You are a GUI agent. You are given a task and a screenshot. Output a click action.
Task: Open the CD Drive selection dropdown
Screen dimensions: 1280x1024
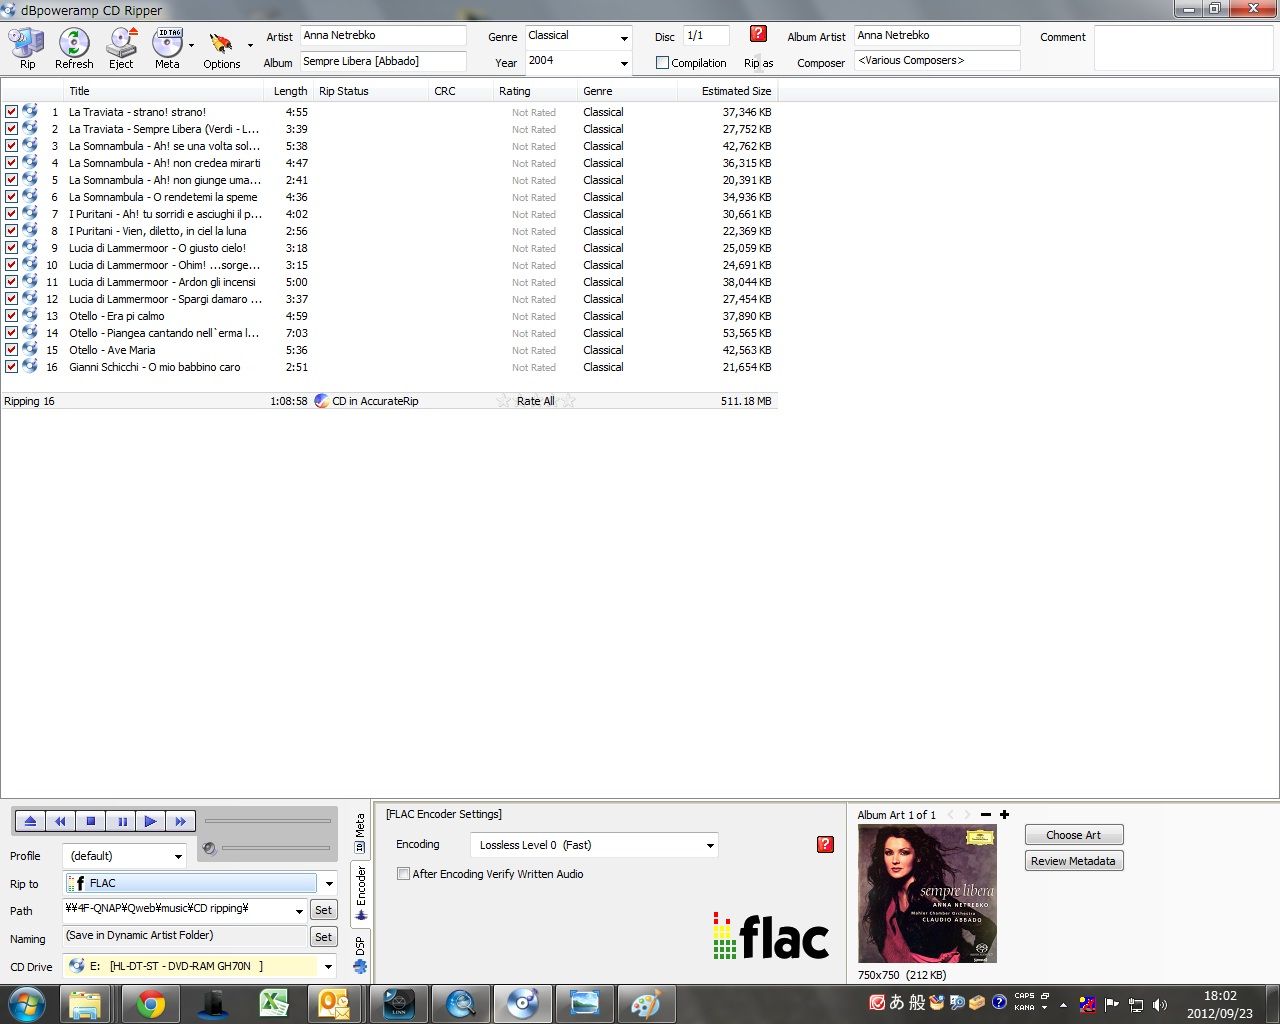[328, 966]
